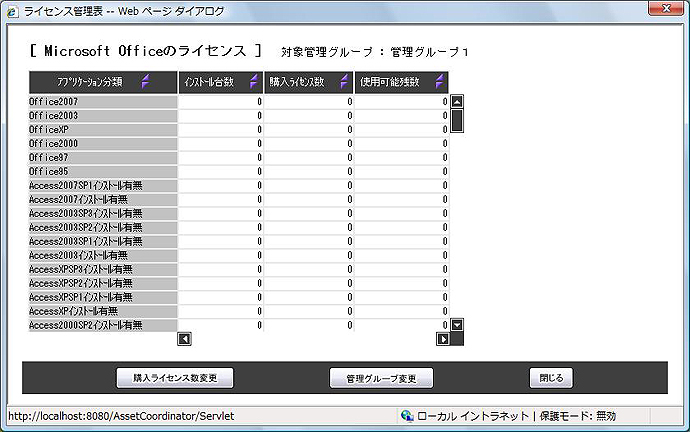Viewport: 690px width, 432px height.
Task: Select the OfficeXP row
Action: pos(239,130)
